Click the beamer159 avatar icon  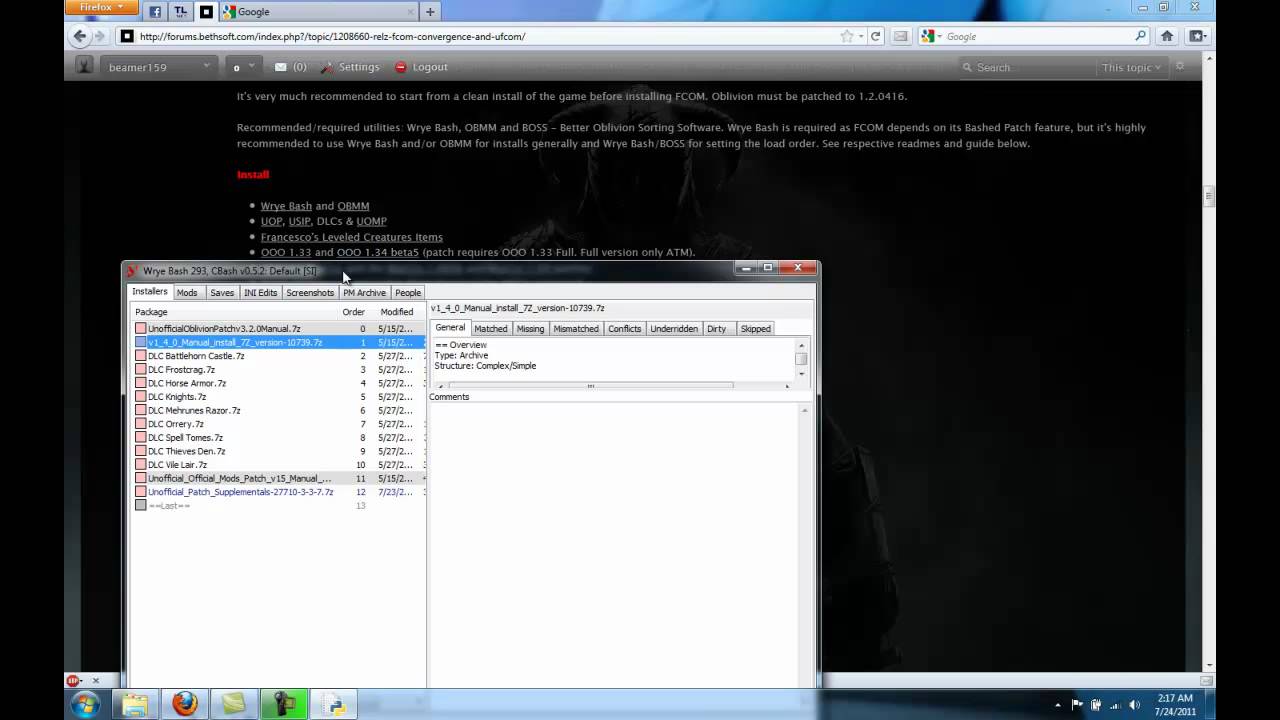(x=85, y=66)
